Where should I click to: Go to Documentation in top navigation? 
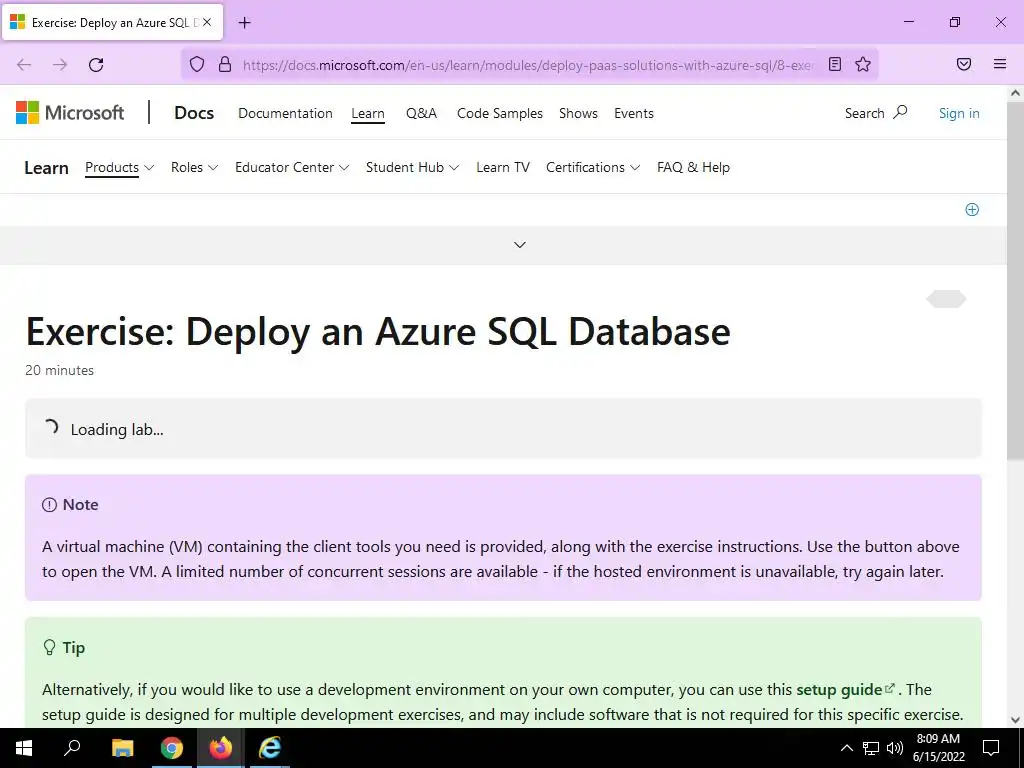pos(285,113)
